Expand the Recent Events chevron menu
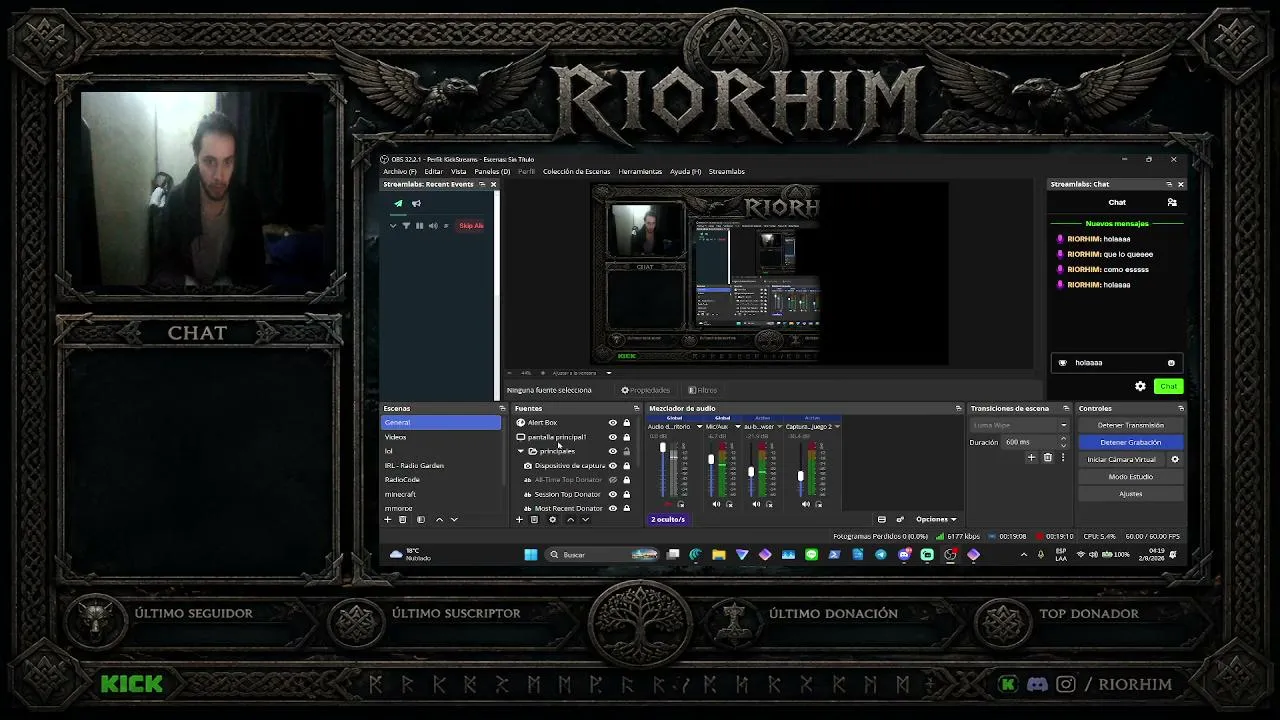 coord(393,226)
